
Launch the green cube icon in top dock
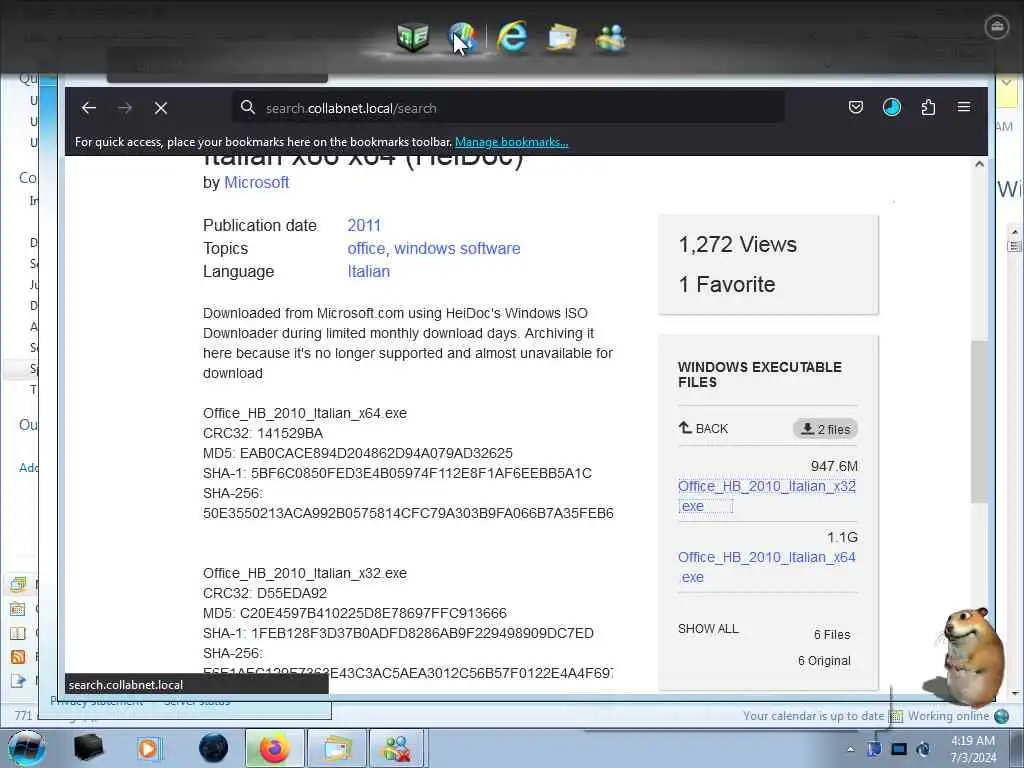pyautogui.click(x=413, y=37)
